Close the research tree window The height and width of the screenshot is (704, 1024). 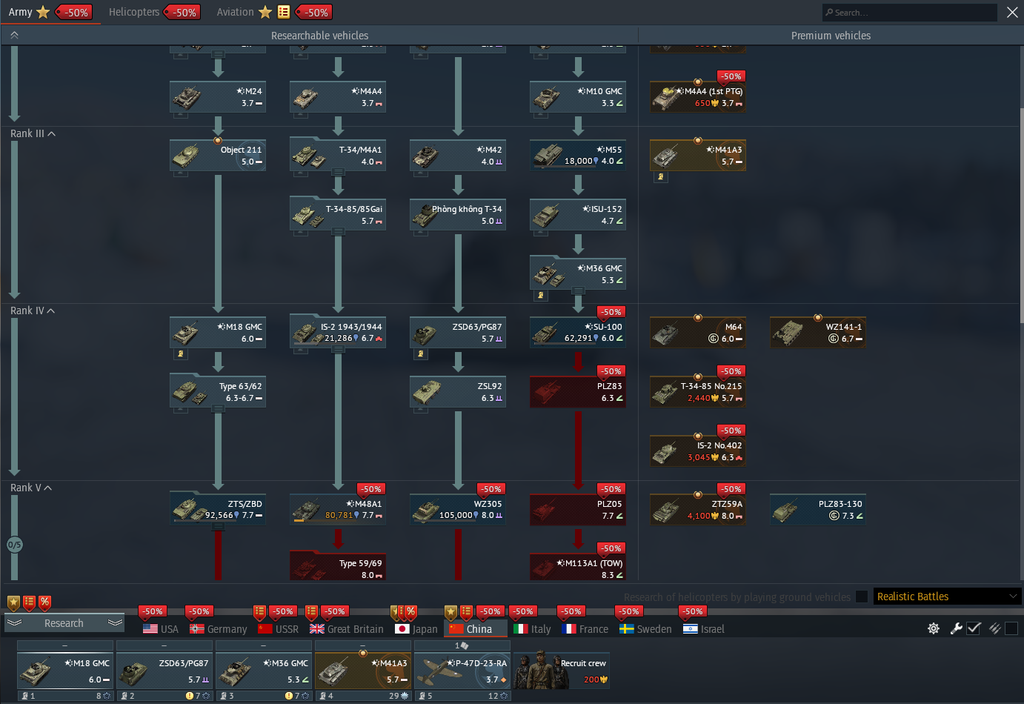pos(1012,12)
